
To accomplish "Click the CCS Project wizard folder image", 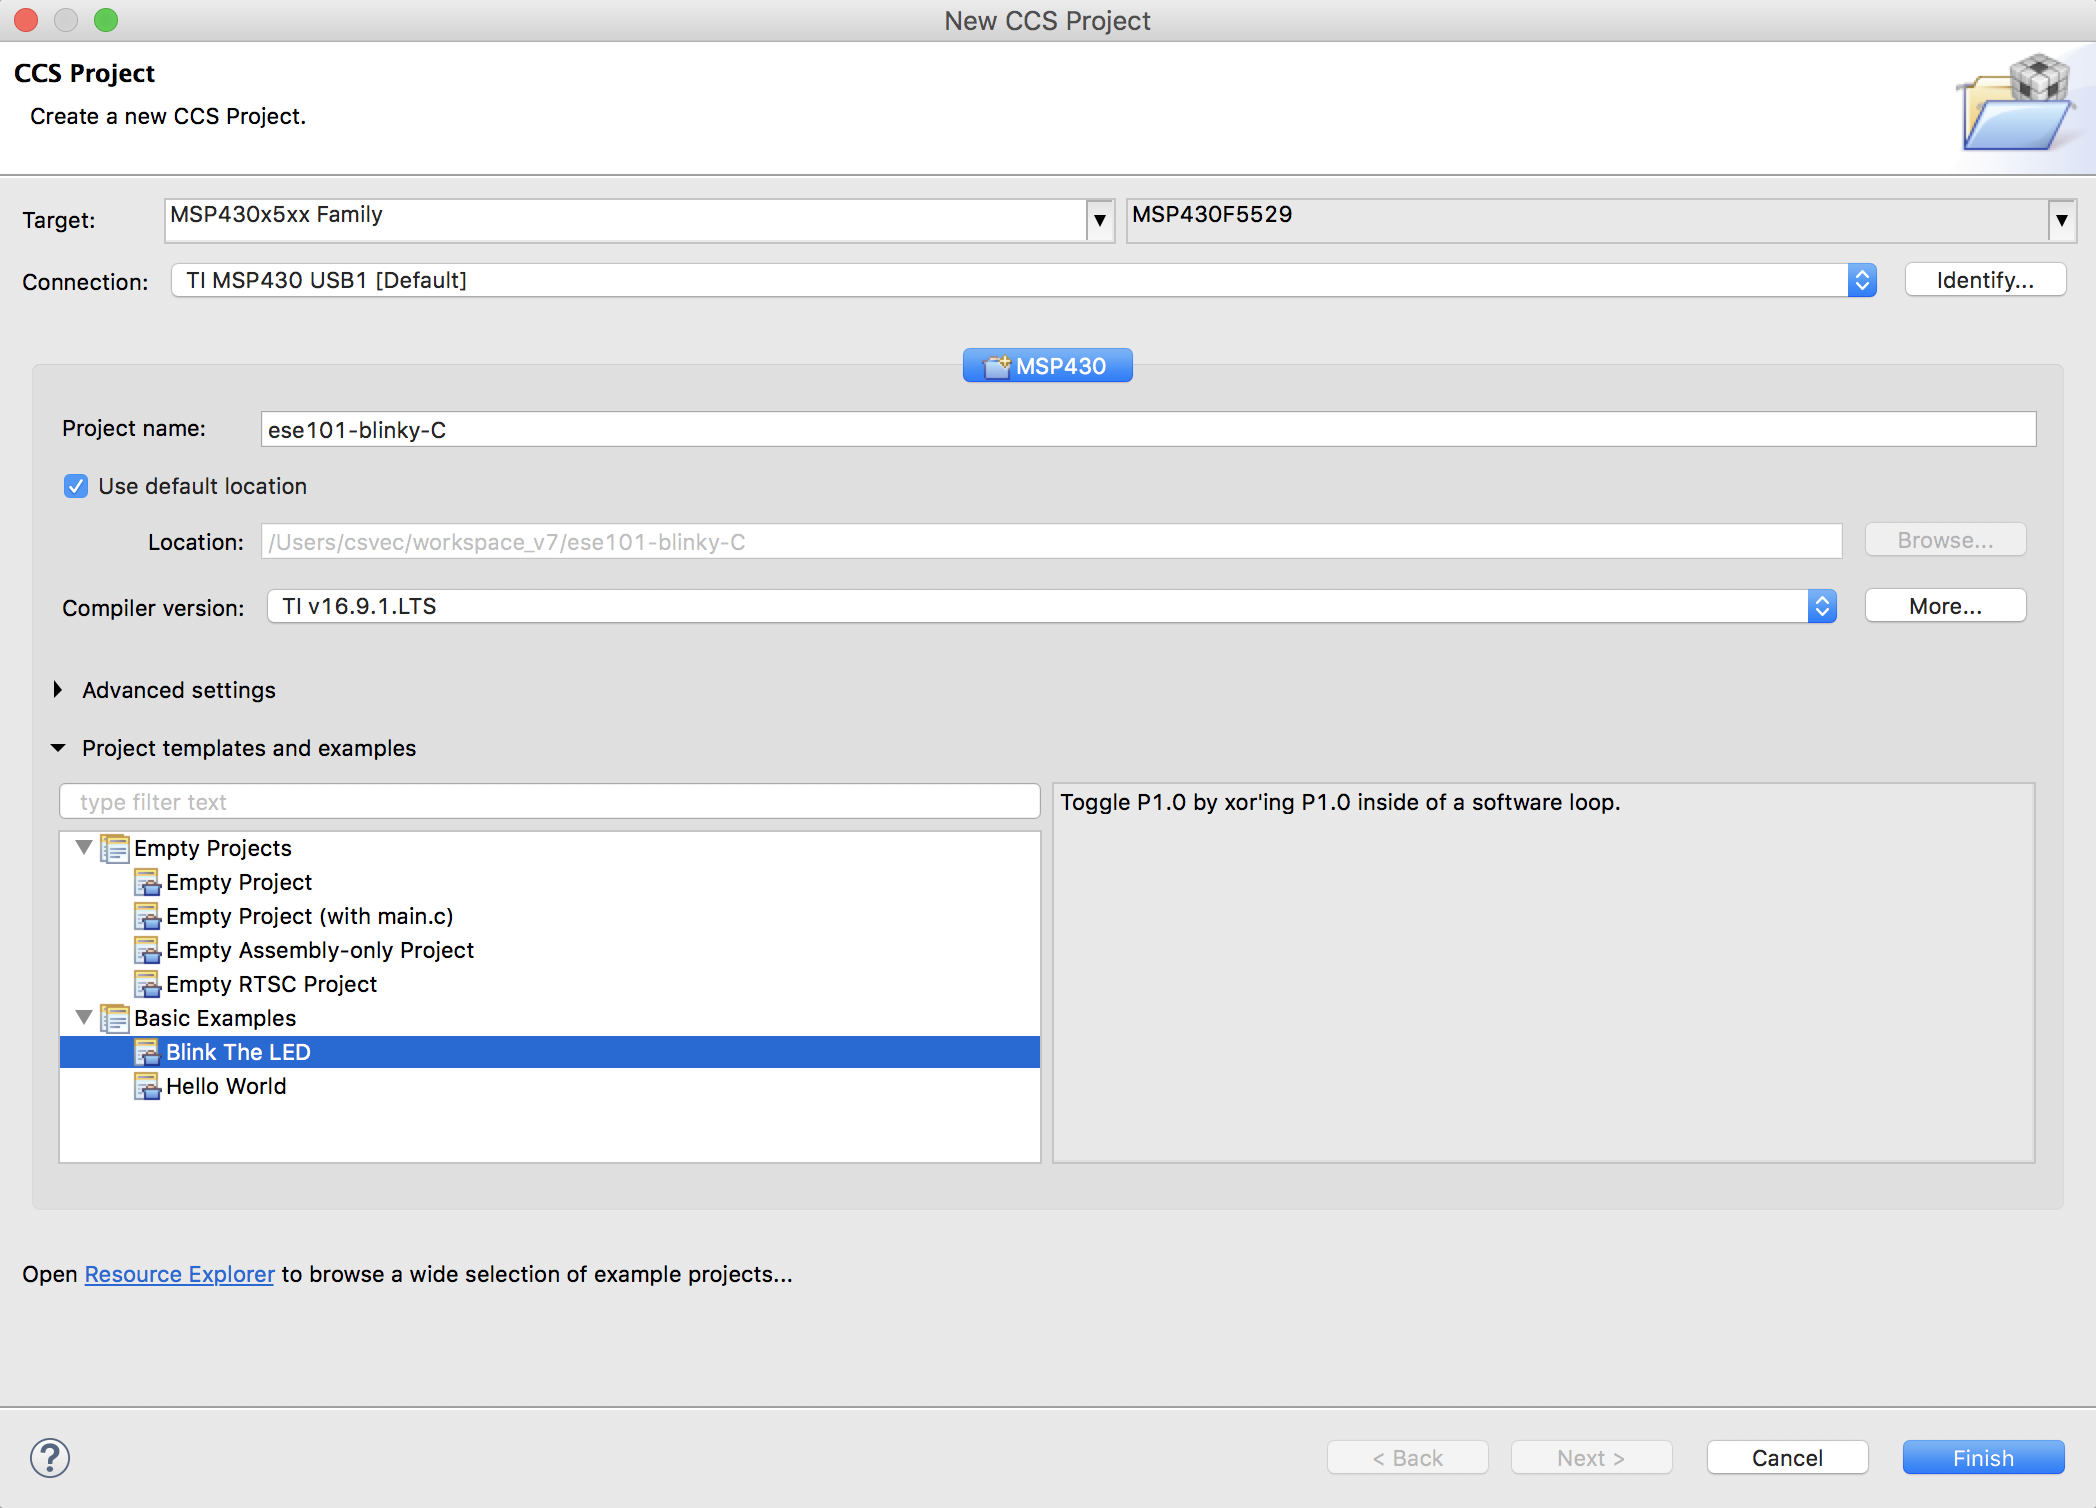I will pos(2017,104).
